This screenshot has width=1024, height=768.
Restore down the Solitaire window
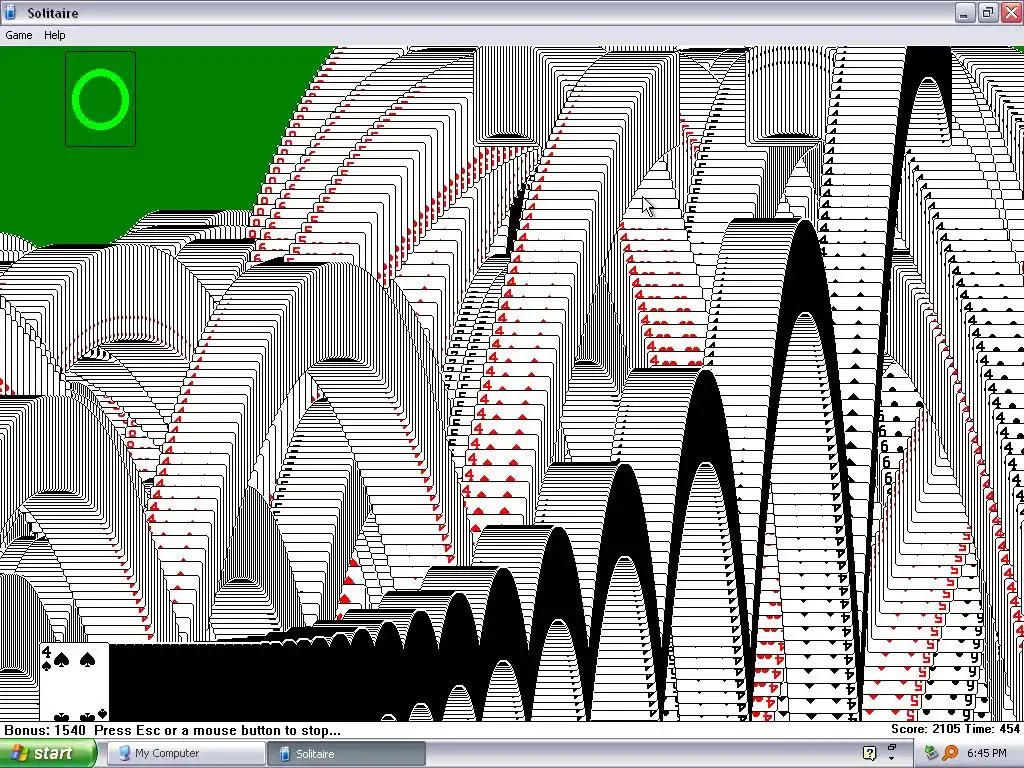[987, 12]
